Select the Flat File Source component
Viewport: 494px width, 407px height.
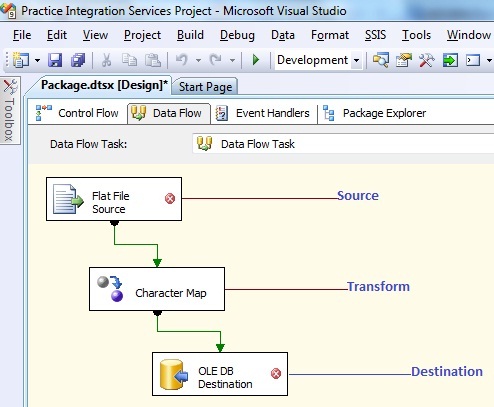114,199
